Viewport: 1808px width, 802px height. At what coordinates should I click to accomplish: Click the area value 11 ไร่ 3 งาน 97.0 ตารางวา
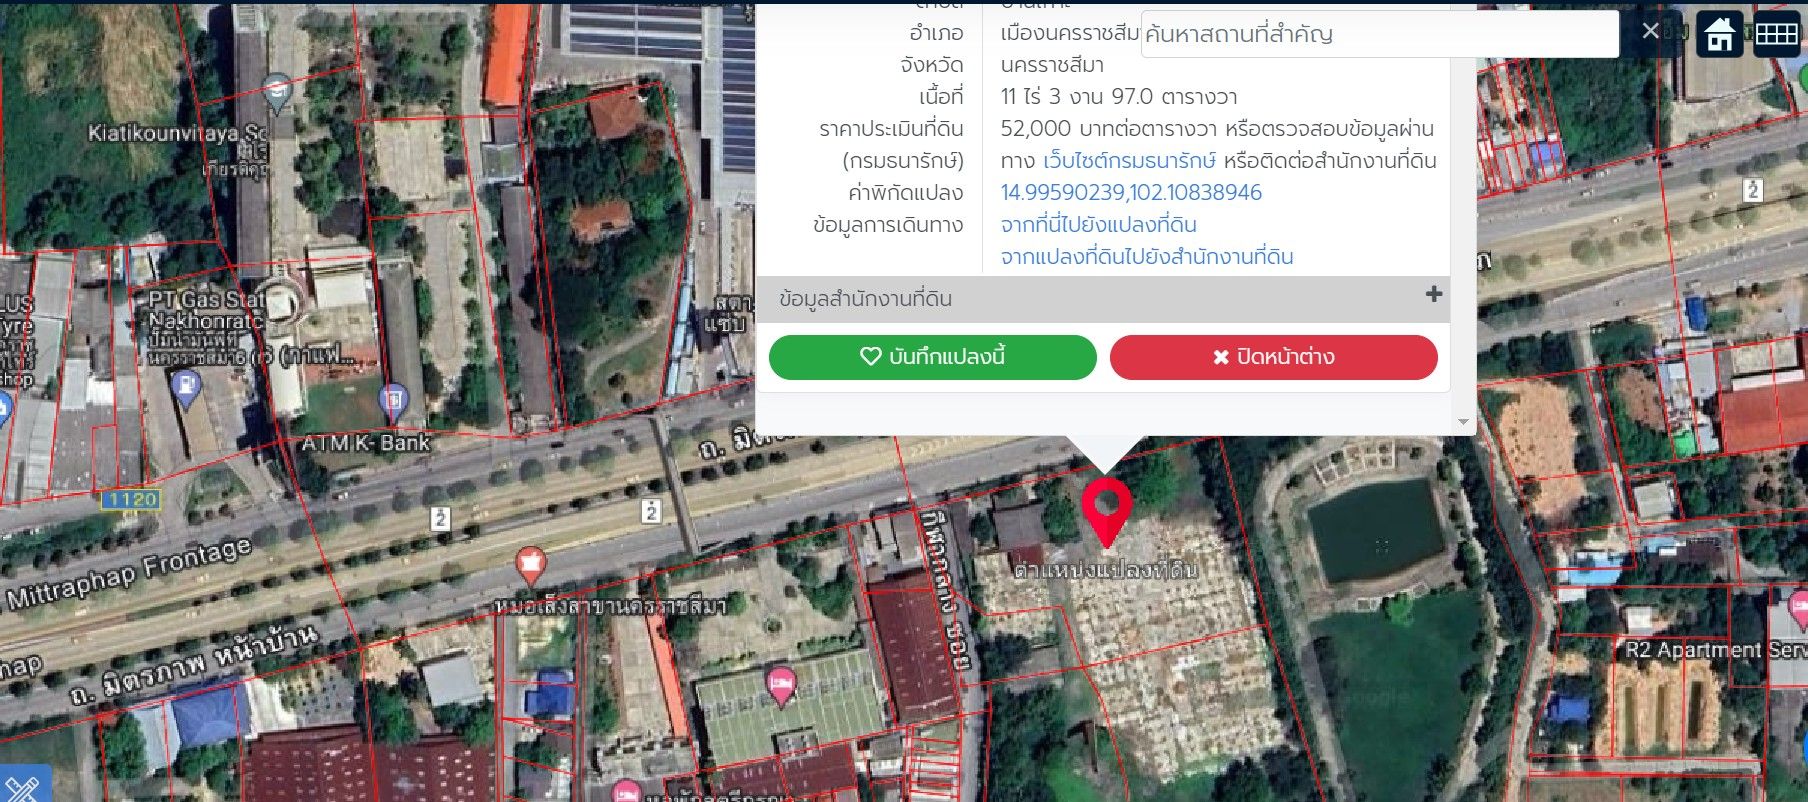coord(1119,97)
